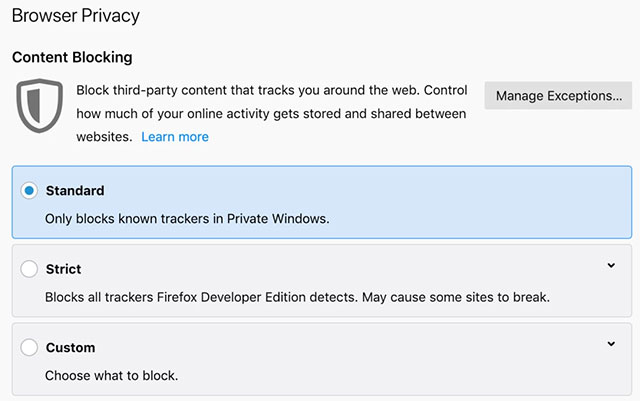640x401 pixels.
Task: Follow the Learn more link
Action: (175, 136)
